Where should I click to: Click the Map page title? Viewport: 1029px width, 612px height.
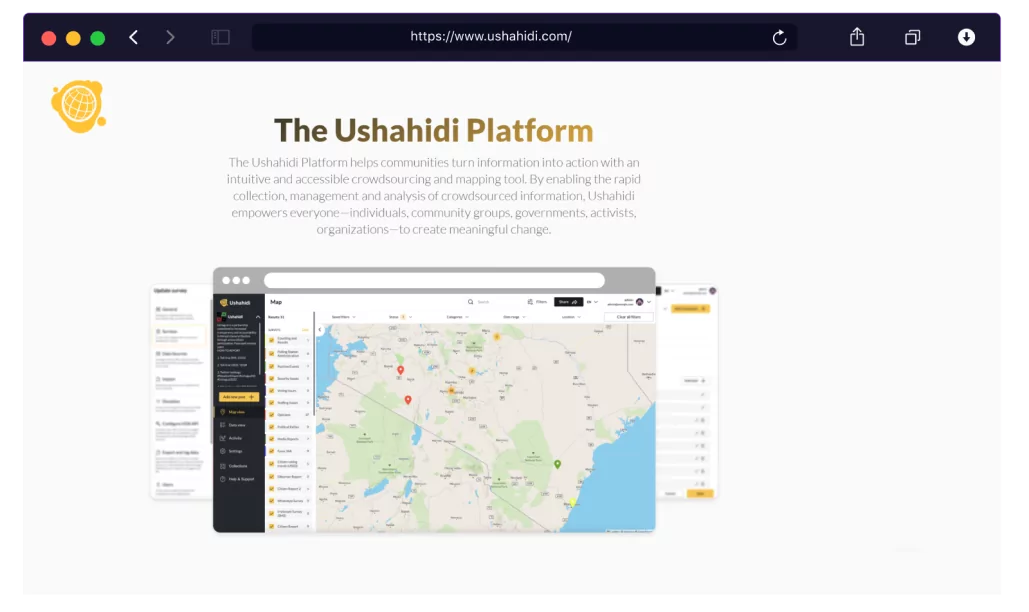point(276,302)
